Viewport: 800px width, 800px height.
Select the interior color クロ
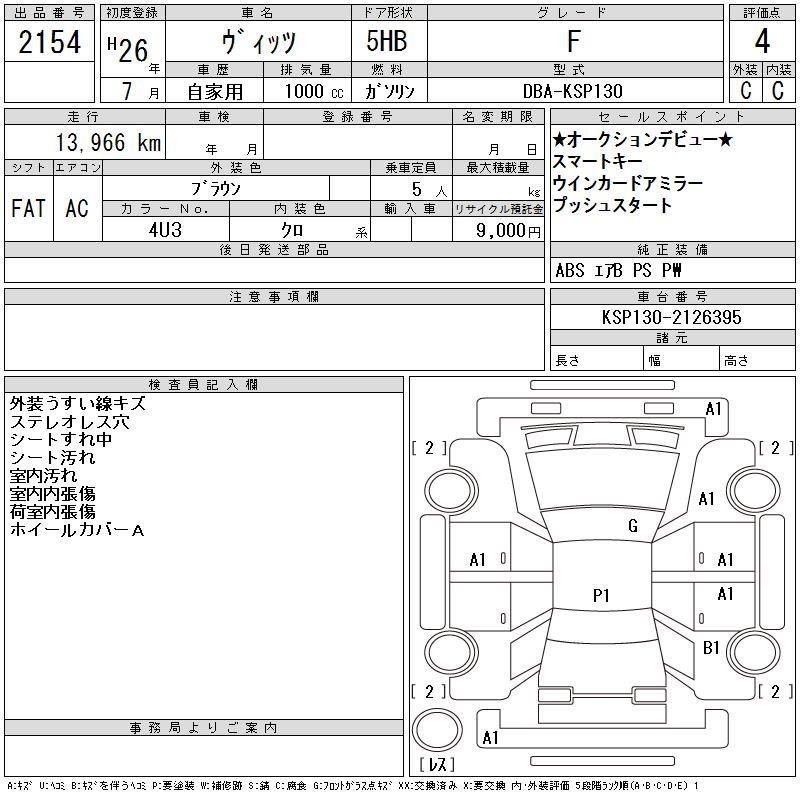coord(292,230)
